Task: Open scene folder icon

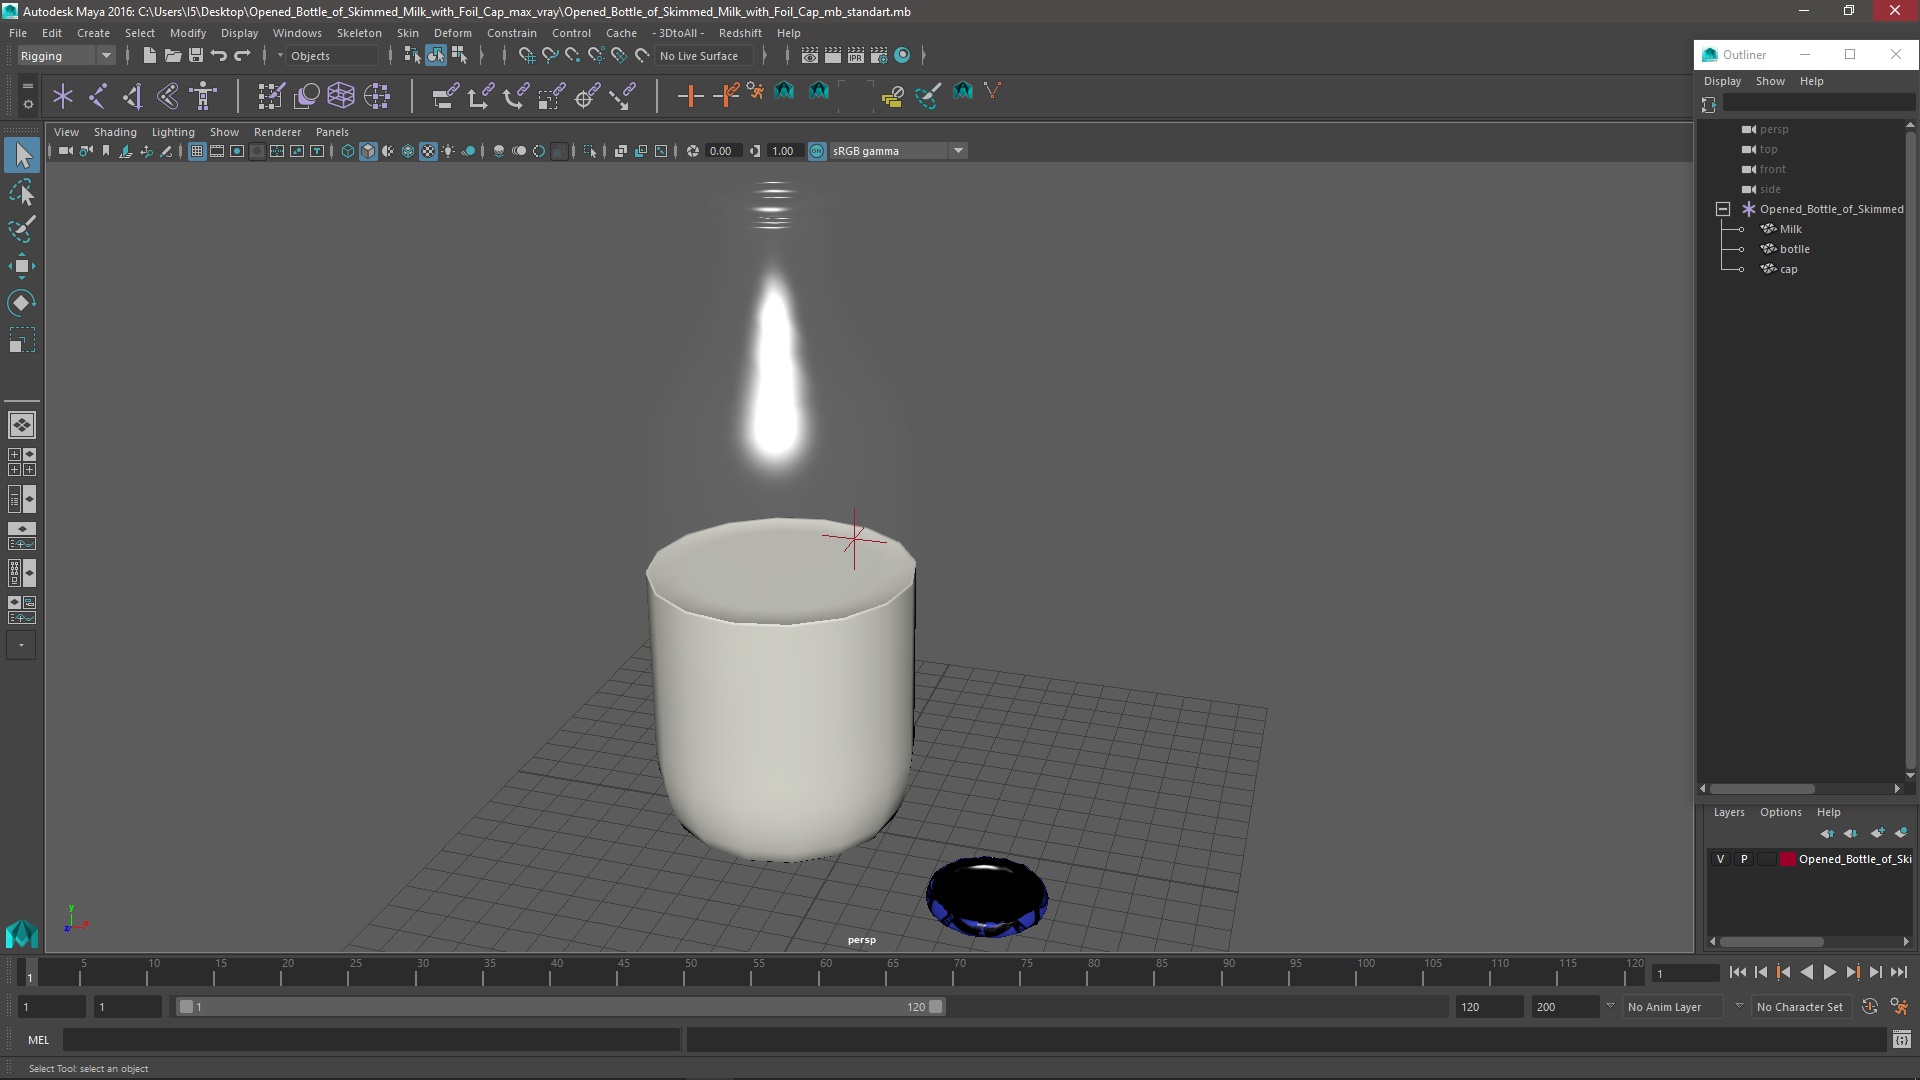Action: tap(172, 56)
